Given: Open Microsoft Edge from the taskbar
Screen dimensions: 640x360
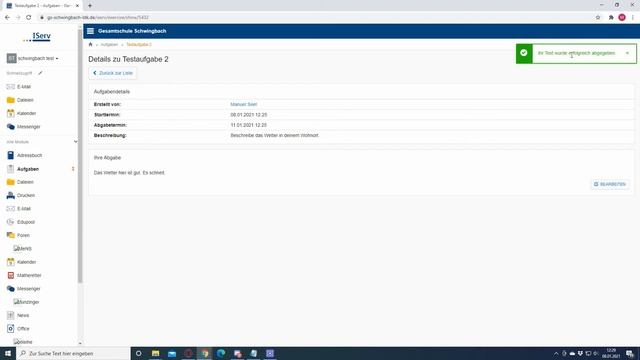Looking at the screenshot, I should (x=221, y=353).
